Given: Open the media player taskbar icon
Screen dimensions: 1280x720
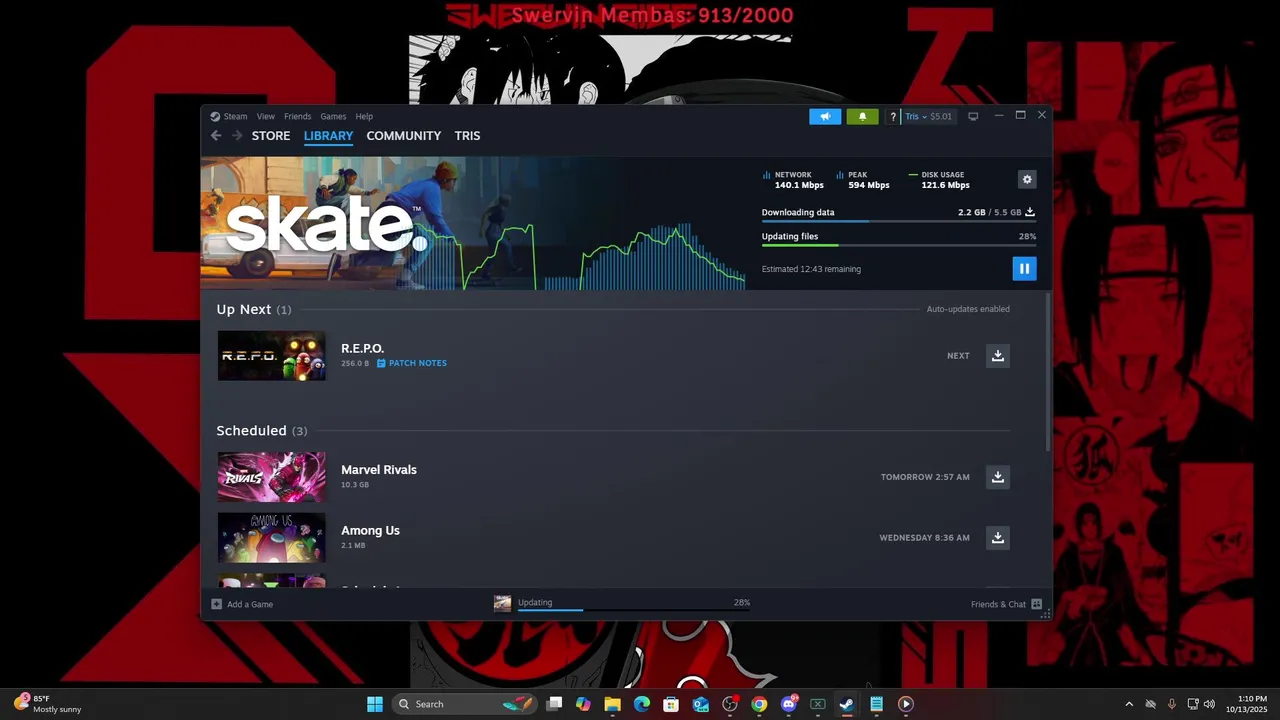Looking at the screenshot, I should (905, 704).
